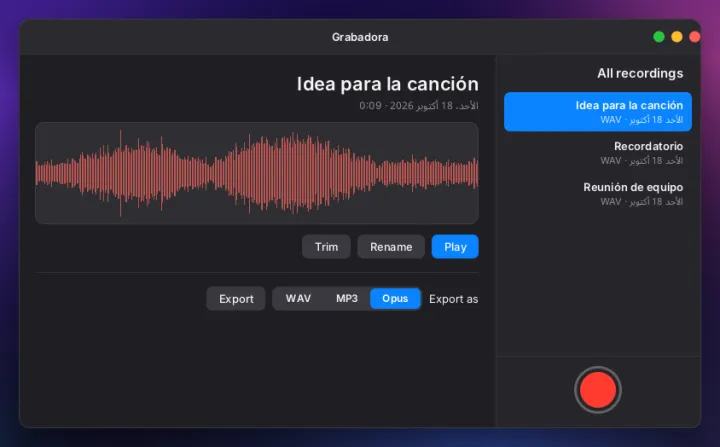This screenshot has width=720, height=447.
Task: Click inside the red waveform display
Action: click(257, 173)
